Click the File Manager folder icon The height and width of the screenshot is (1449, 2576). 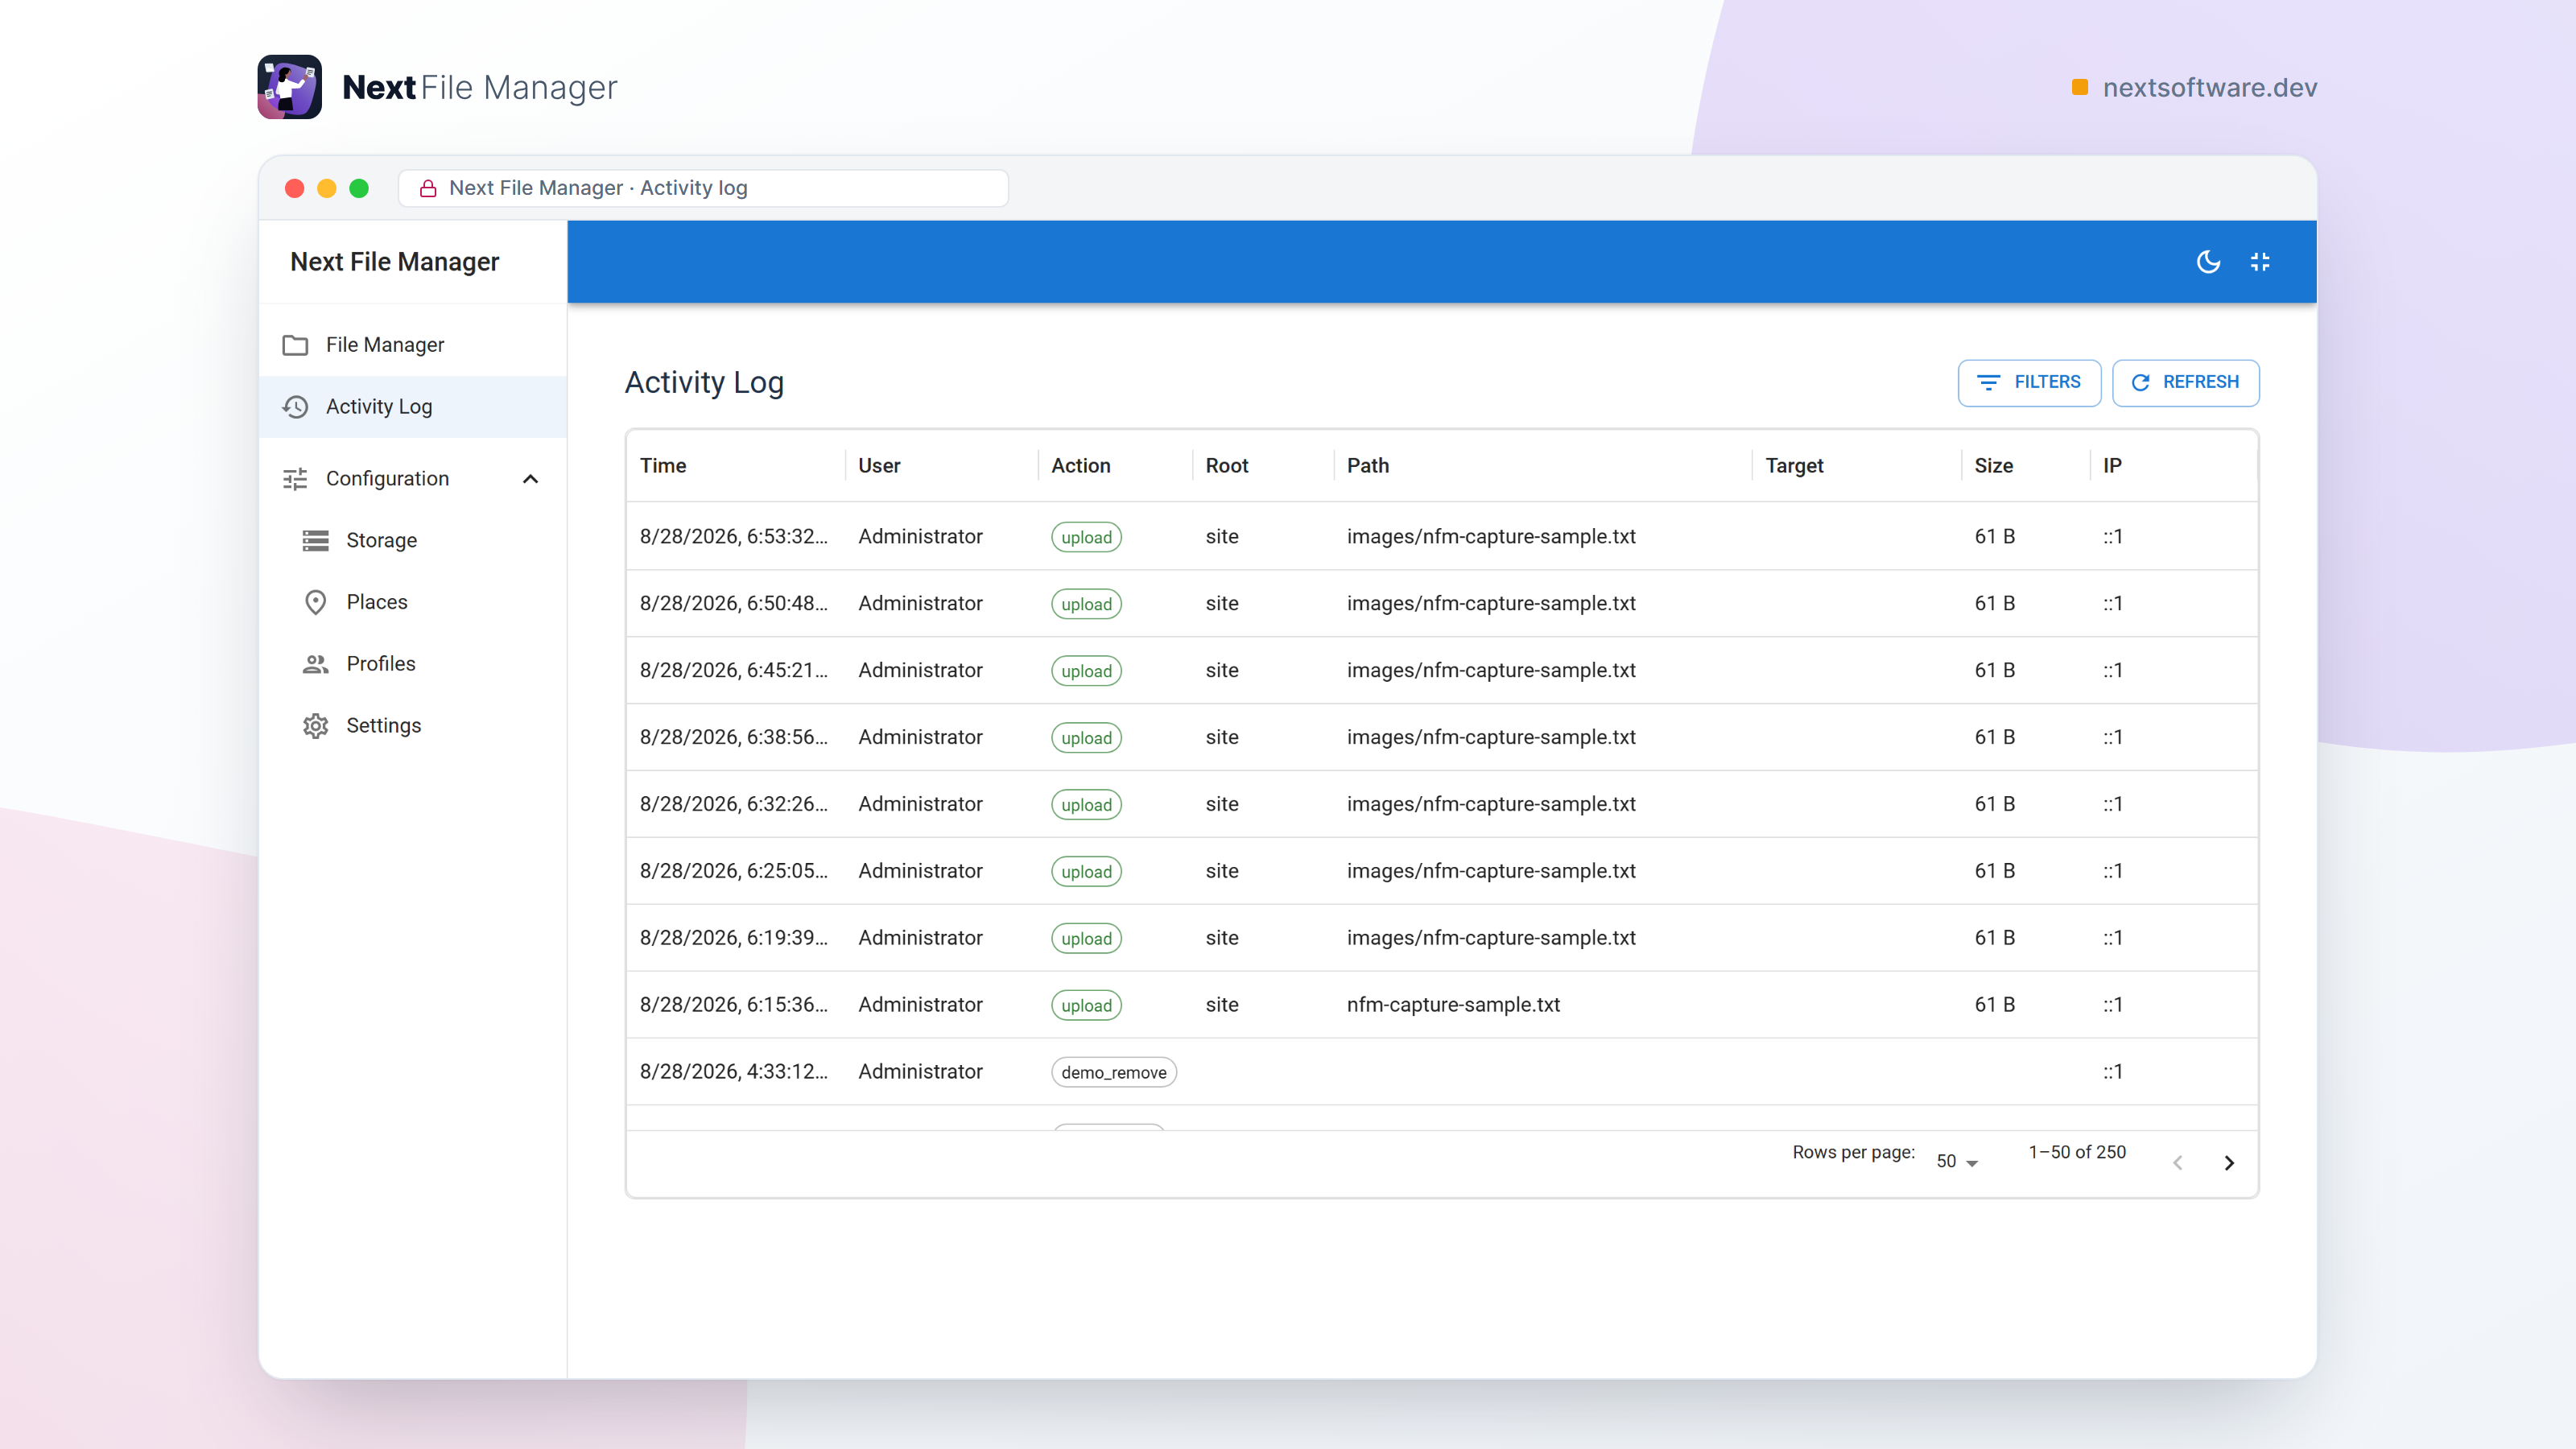point(295,345)
